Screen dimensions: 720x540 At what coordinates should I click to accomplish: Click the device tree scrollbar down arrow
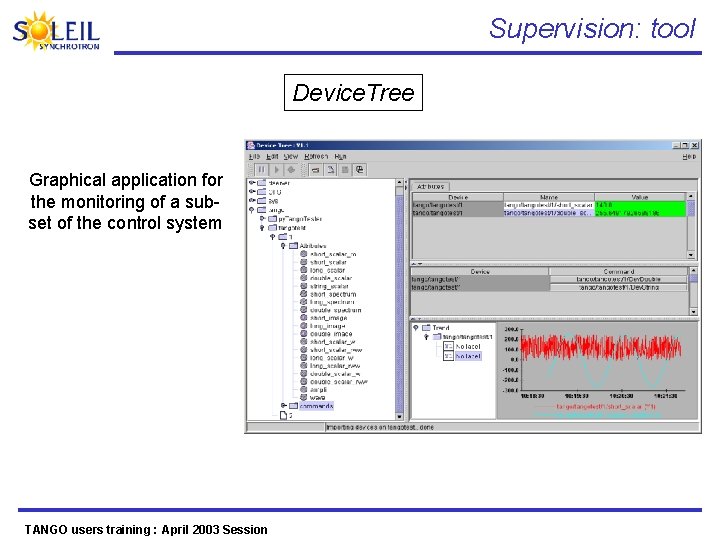(399, 416)
